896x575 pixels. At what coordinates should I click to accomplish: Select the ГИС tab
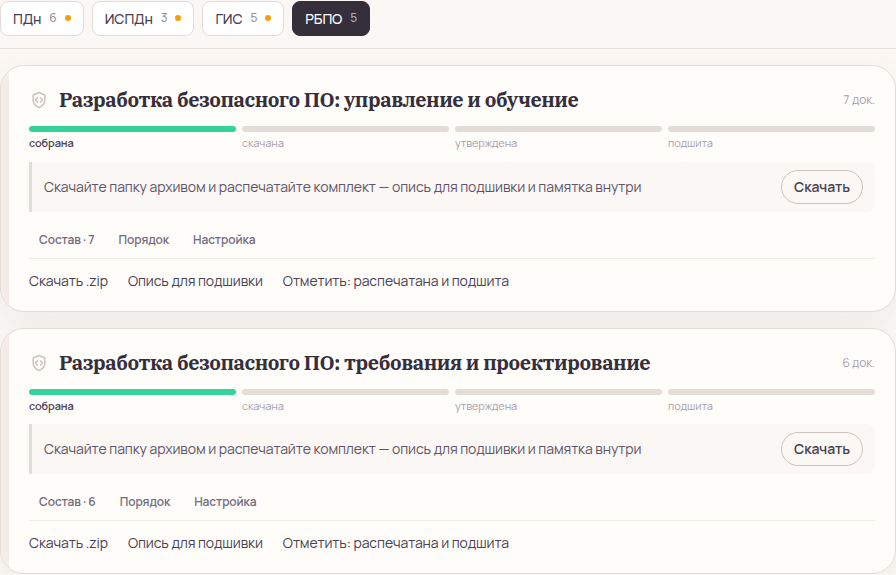click(243, 19)
